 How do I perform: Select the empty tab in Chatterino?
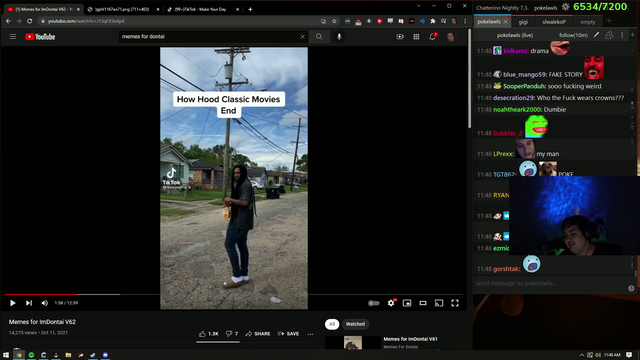click(x=588, y=22)
